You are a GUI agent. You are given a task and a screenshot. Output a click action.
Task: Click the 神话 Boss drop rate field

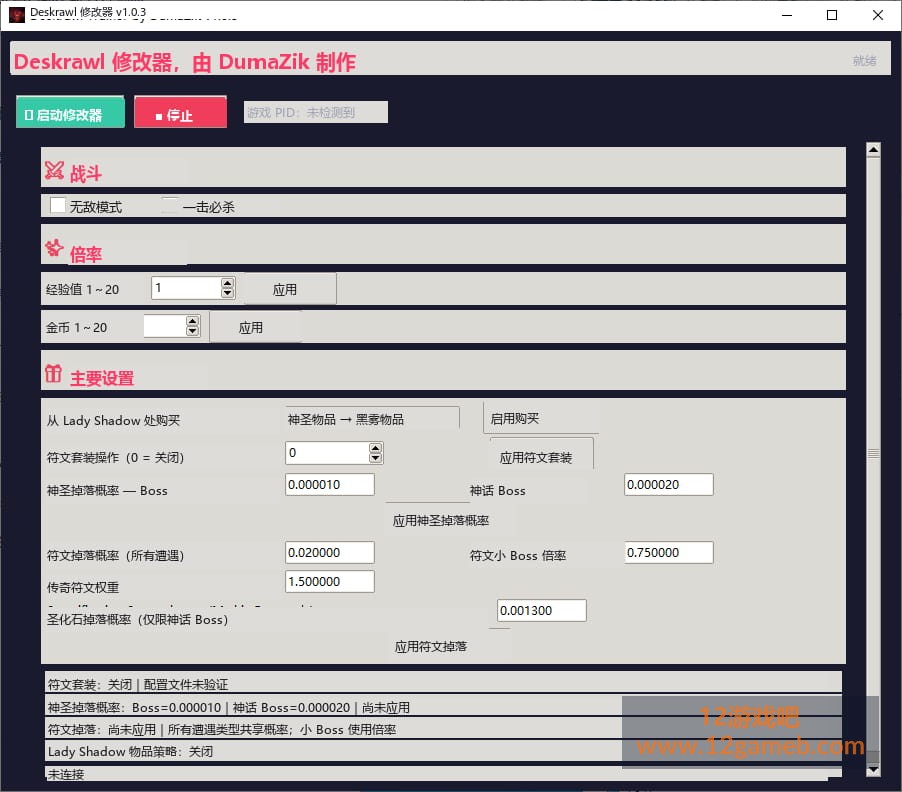coord(668,484)
